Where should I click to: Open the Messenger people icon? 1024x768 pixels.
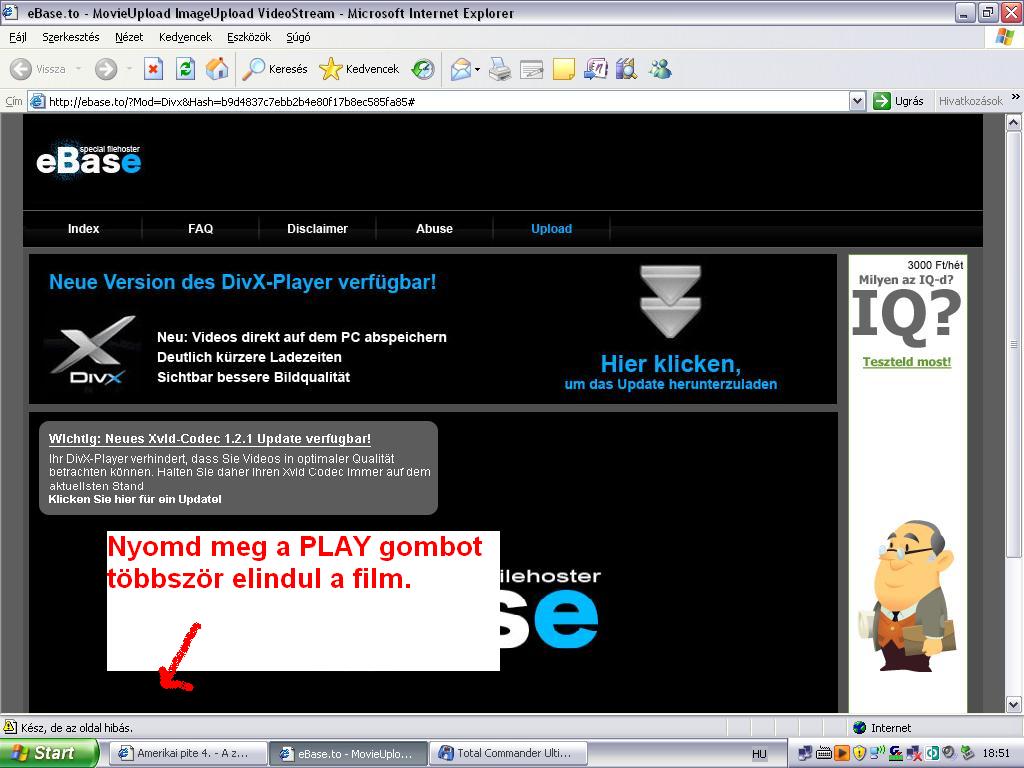[x=660, y=69]
